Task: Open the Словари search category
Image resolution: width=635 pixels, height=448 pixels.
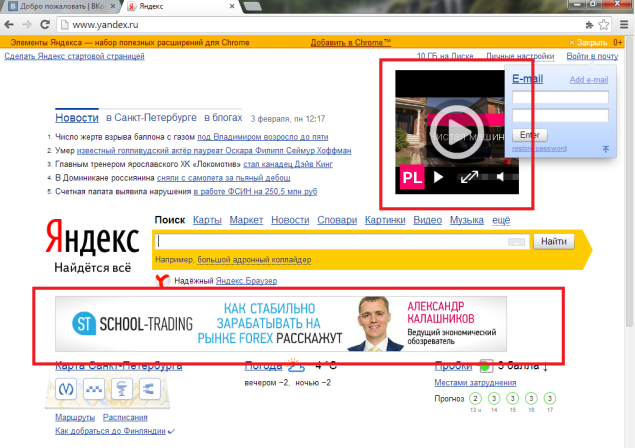Action: tap(337, 220)
